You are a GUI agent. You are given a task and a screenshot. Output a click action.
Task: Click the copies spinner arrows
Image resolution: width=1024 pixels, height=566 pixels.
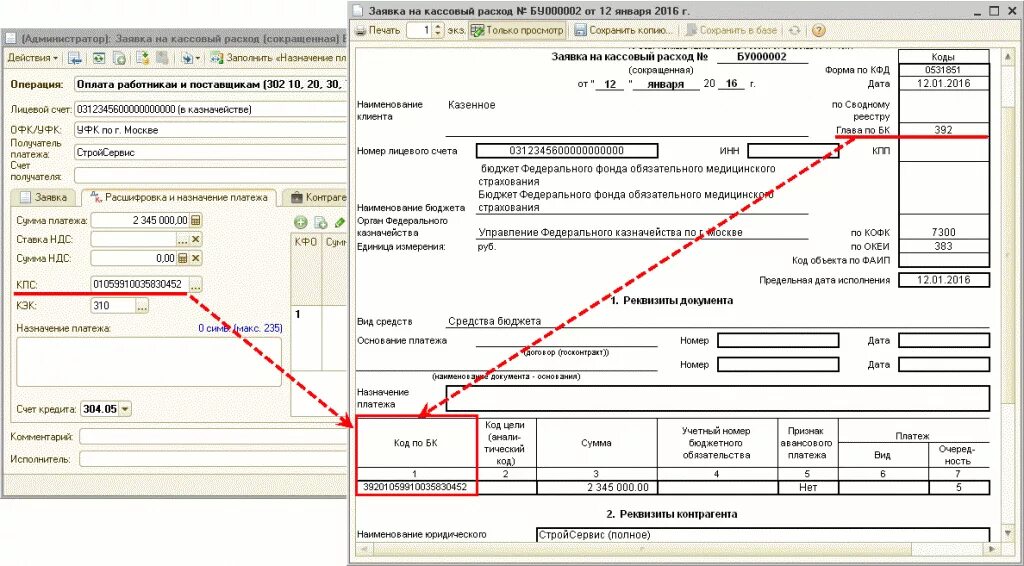click(438, 30)
